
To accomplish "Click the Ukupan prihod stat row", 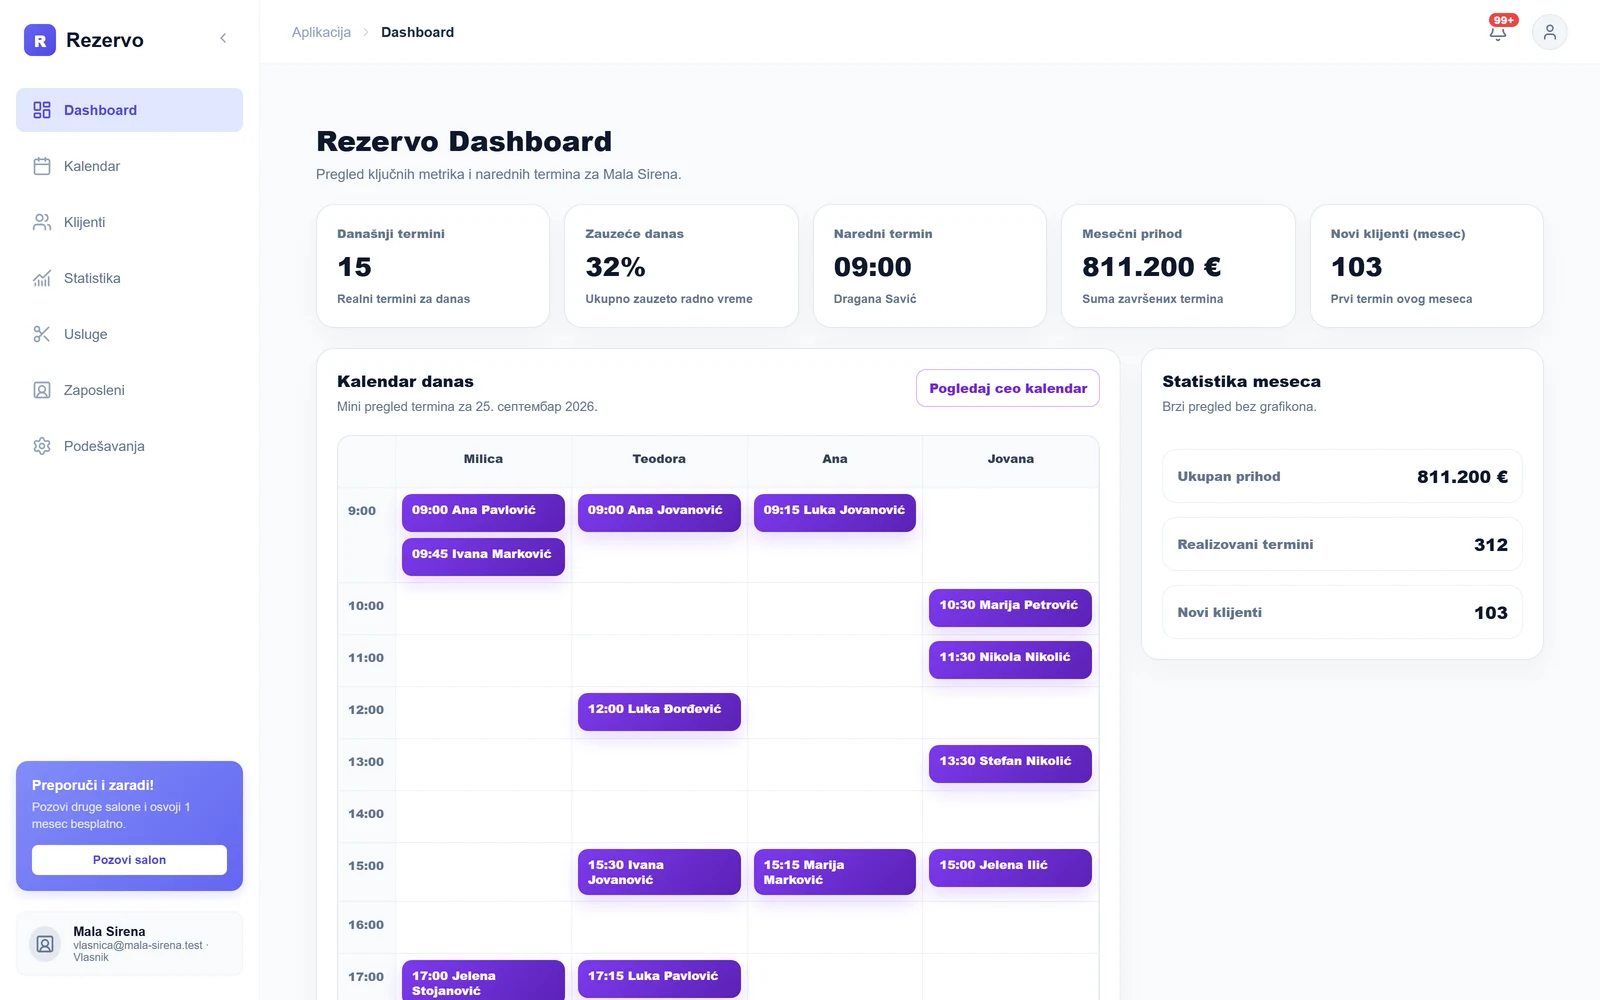I will pyautogui.click(x=1342, y=476).
